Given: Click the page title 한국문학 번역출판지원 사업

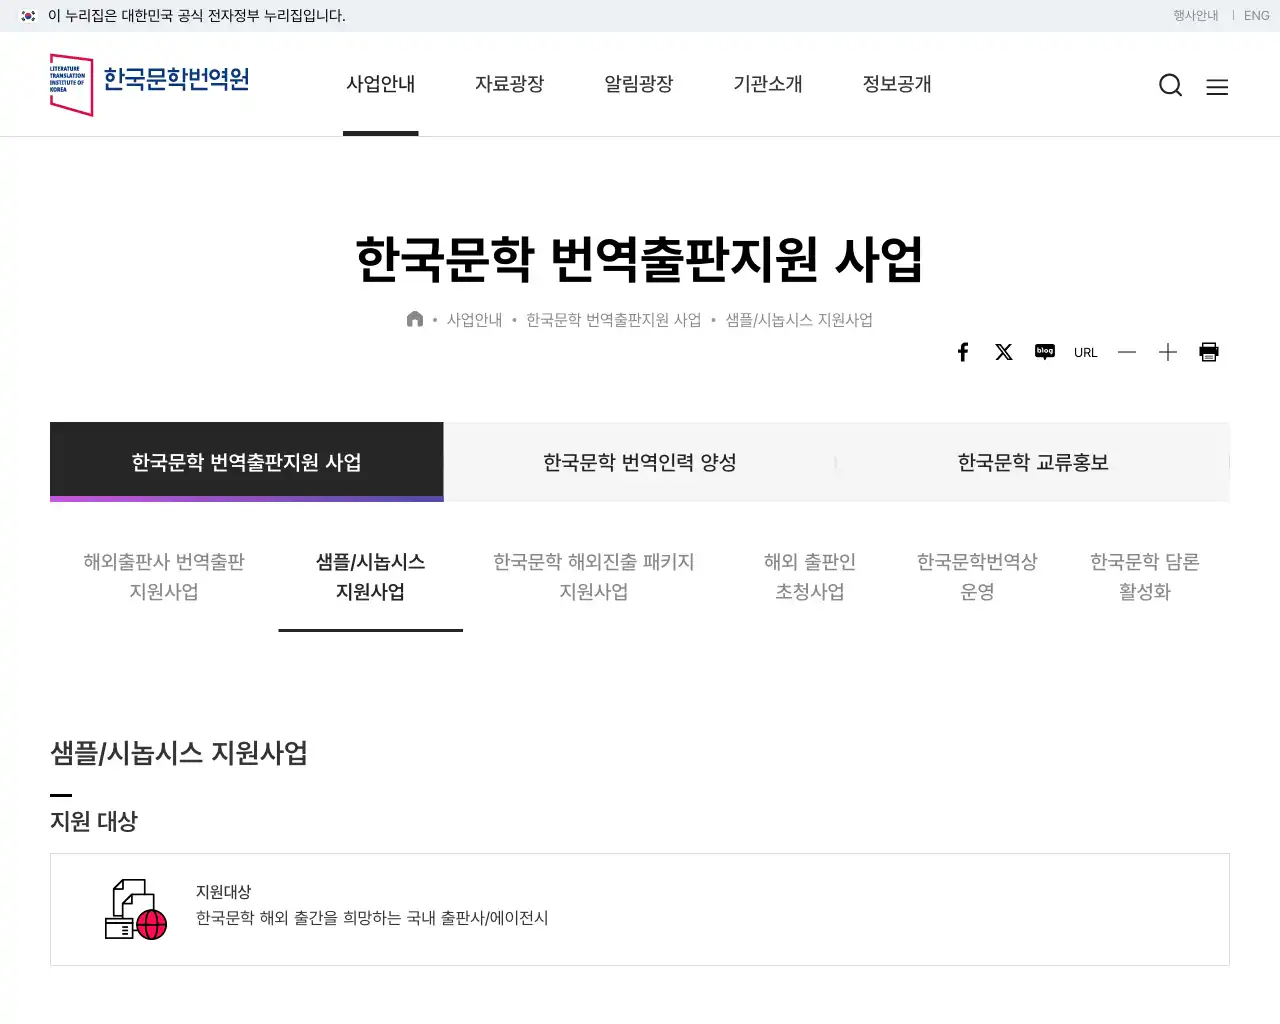Looking at the screenshot, I should tap(639, 259).
